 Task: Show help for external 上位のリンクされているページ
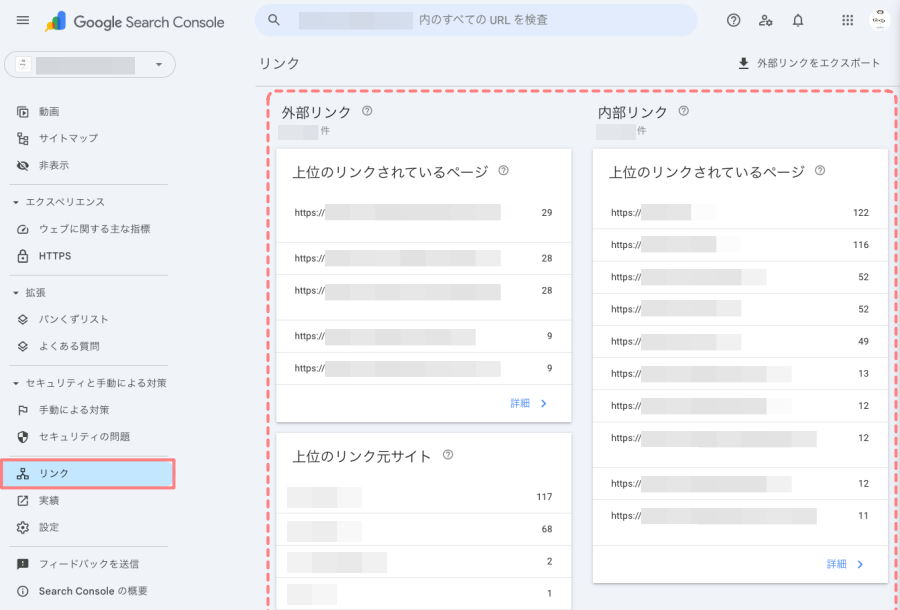click(x=503, y=170)
